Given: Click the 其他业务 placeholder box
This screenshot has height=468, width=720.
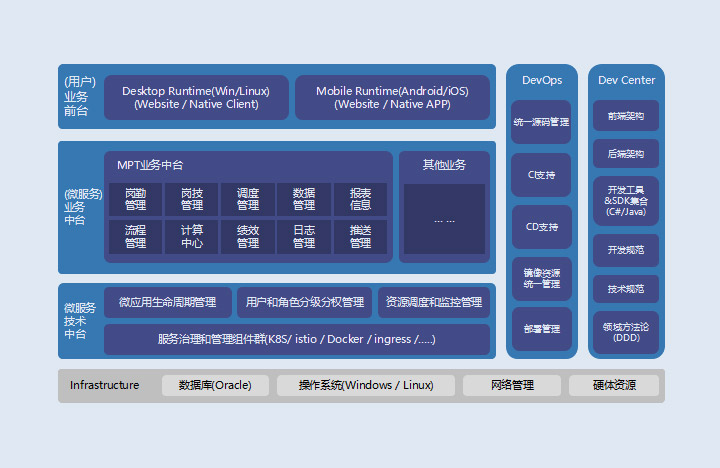Looking at the screenshot, I should click(x=444, y=219).
